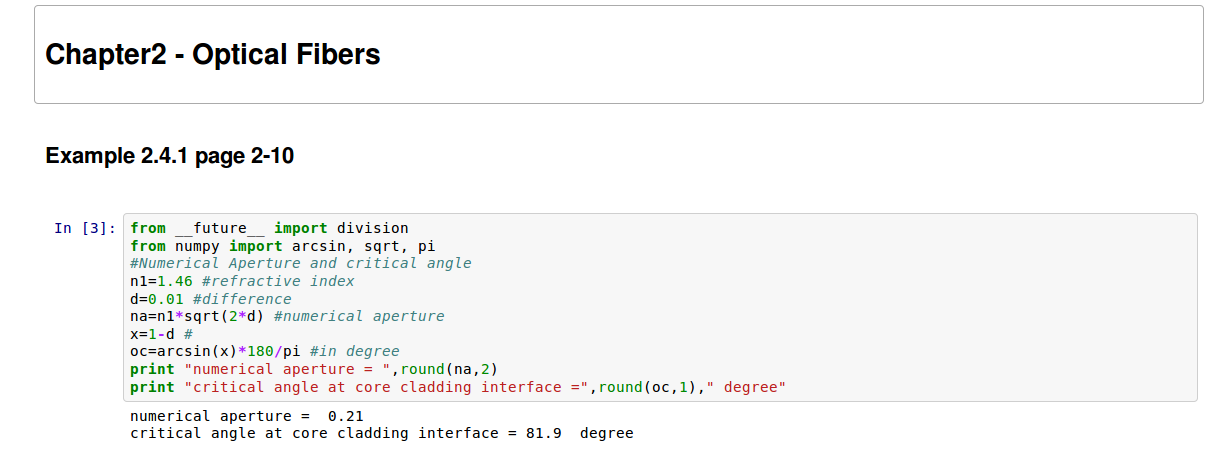This screenshot has width=1227, height=463.
Task: Click the oc=arcsin(x)*180/pi expression
Action: (215, 351)
